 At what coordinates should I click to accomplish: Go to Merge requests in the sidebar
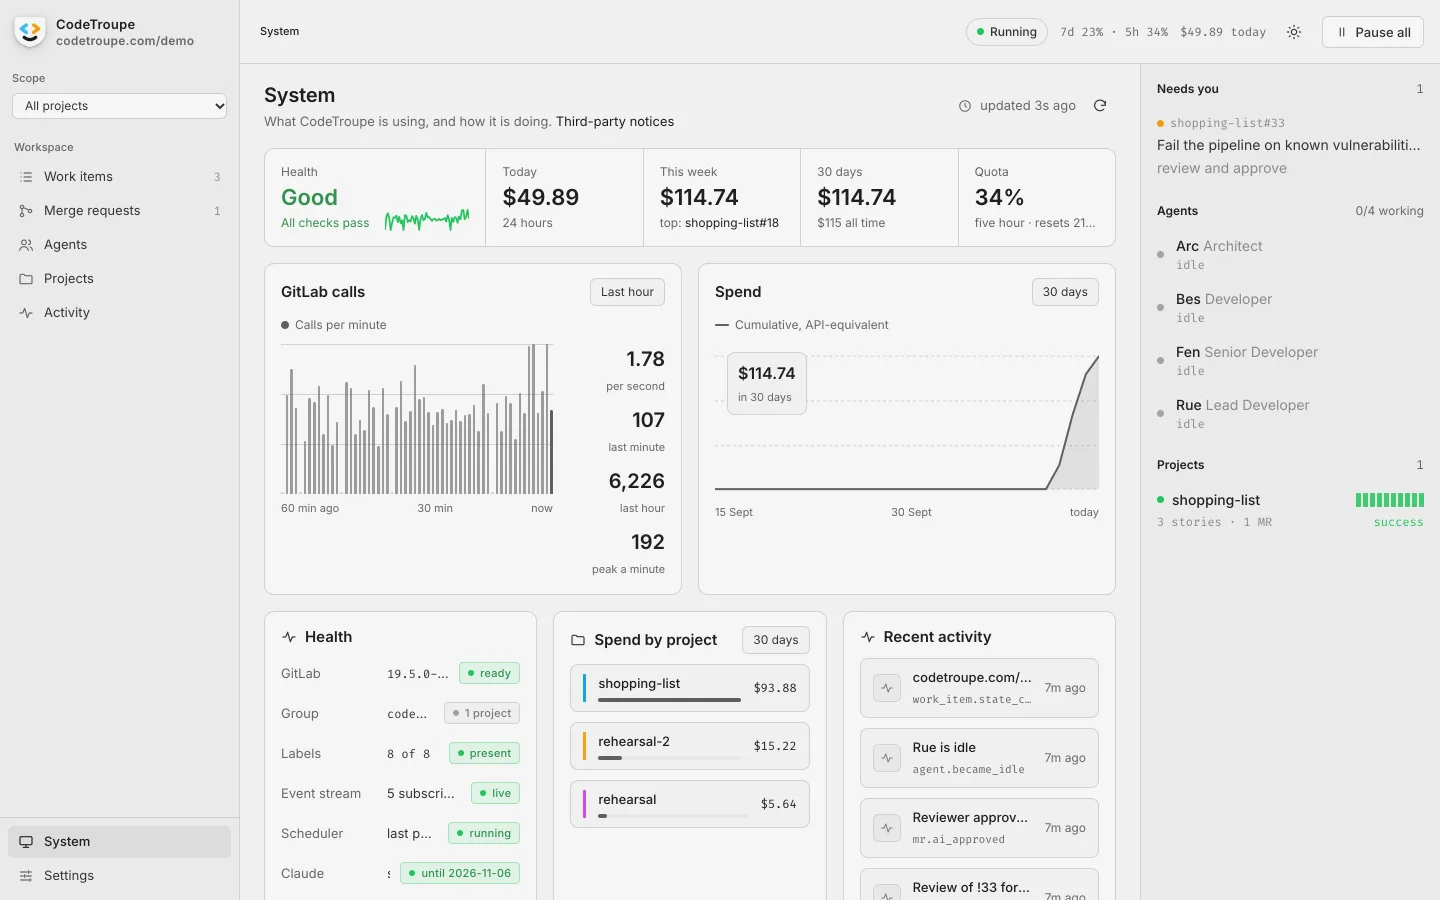pos(120,211)
